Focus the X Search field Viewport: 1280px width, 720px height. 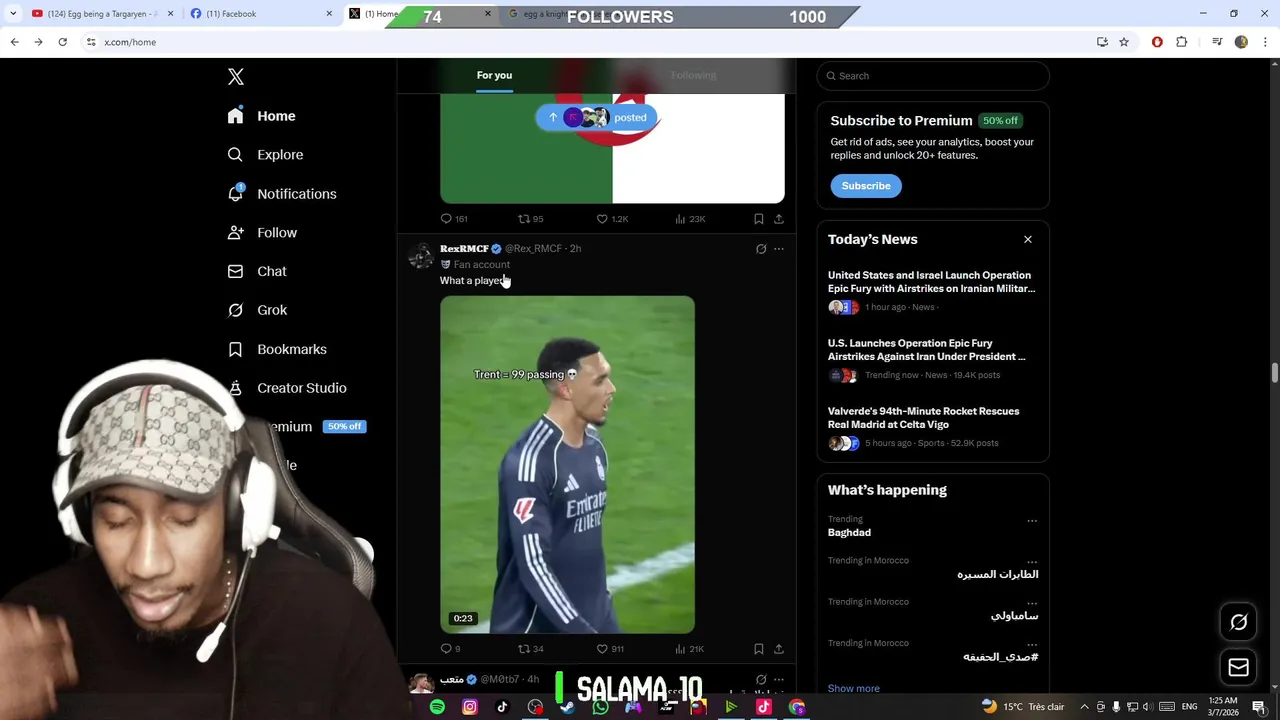(933, 76)
